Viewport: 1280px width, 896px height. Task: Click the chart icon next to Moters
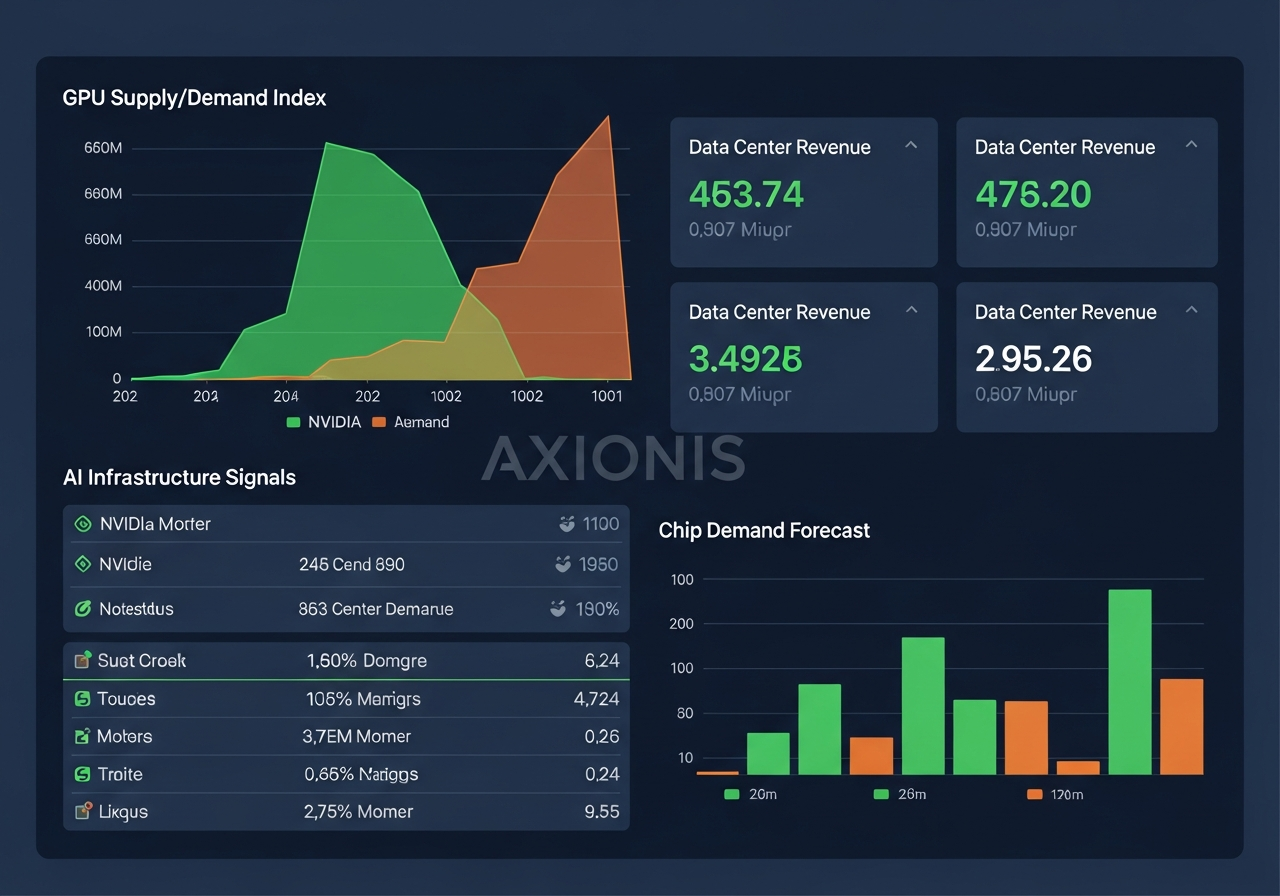(x=82, y=736)
